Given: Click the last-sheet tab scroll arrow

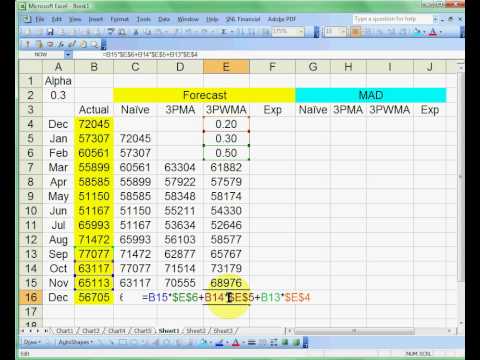Looking at the screenshot, I should point(46,331).
